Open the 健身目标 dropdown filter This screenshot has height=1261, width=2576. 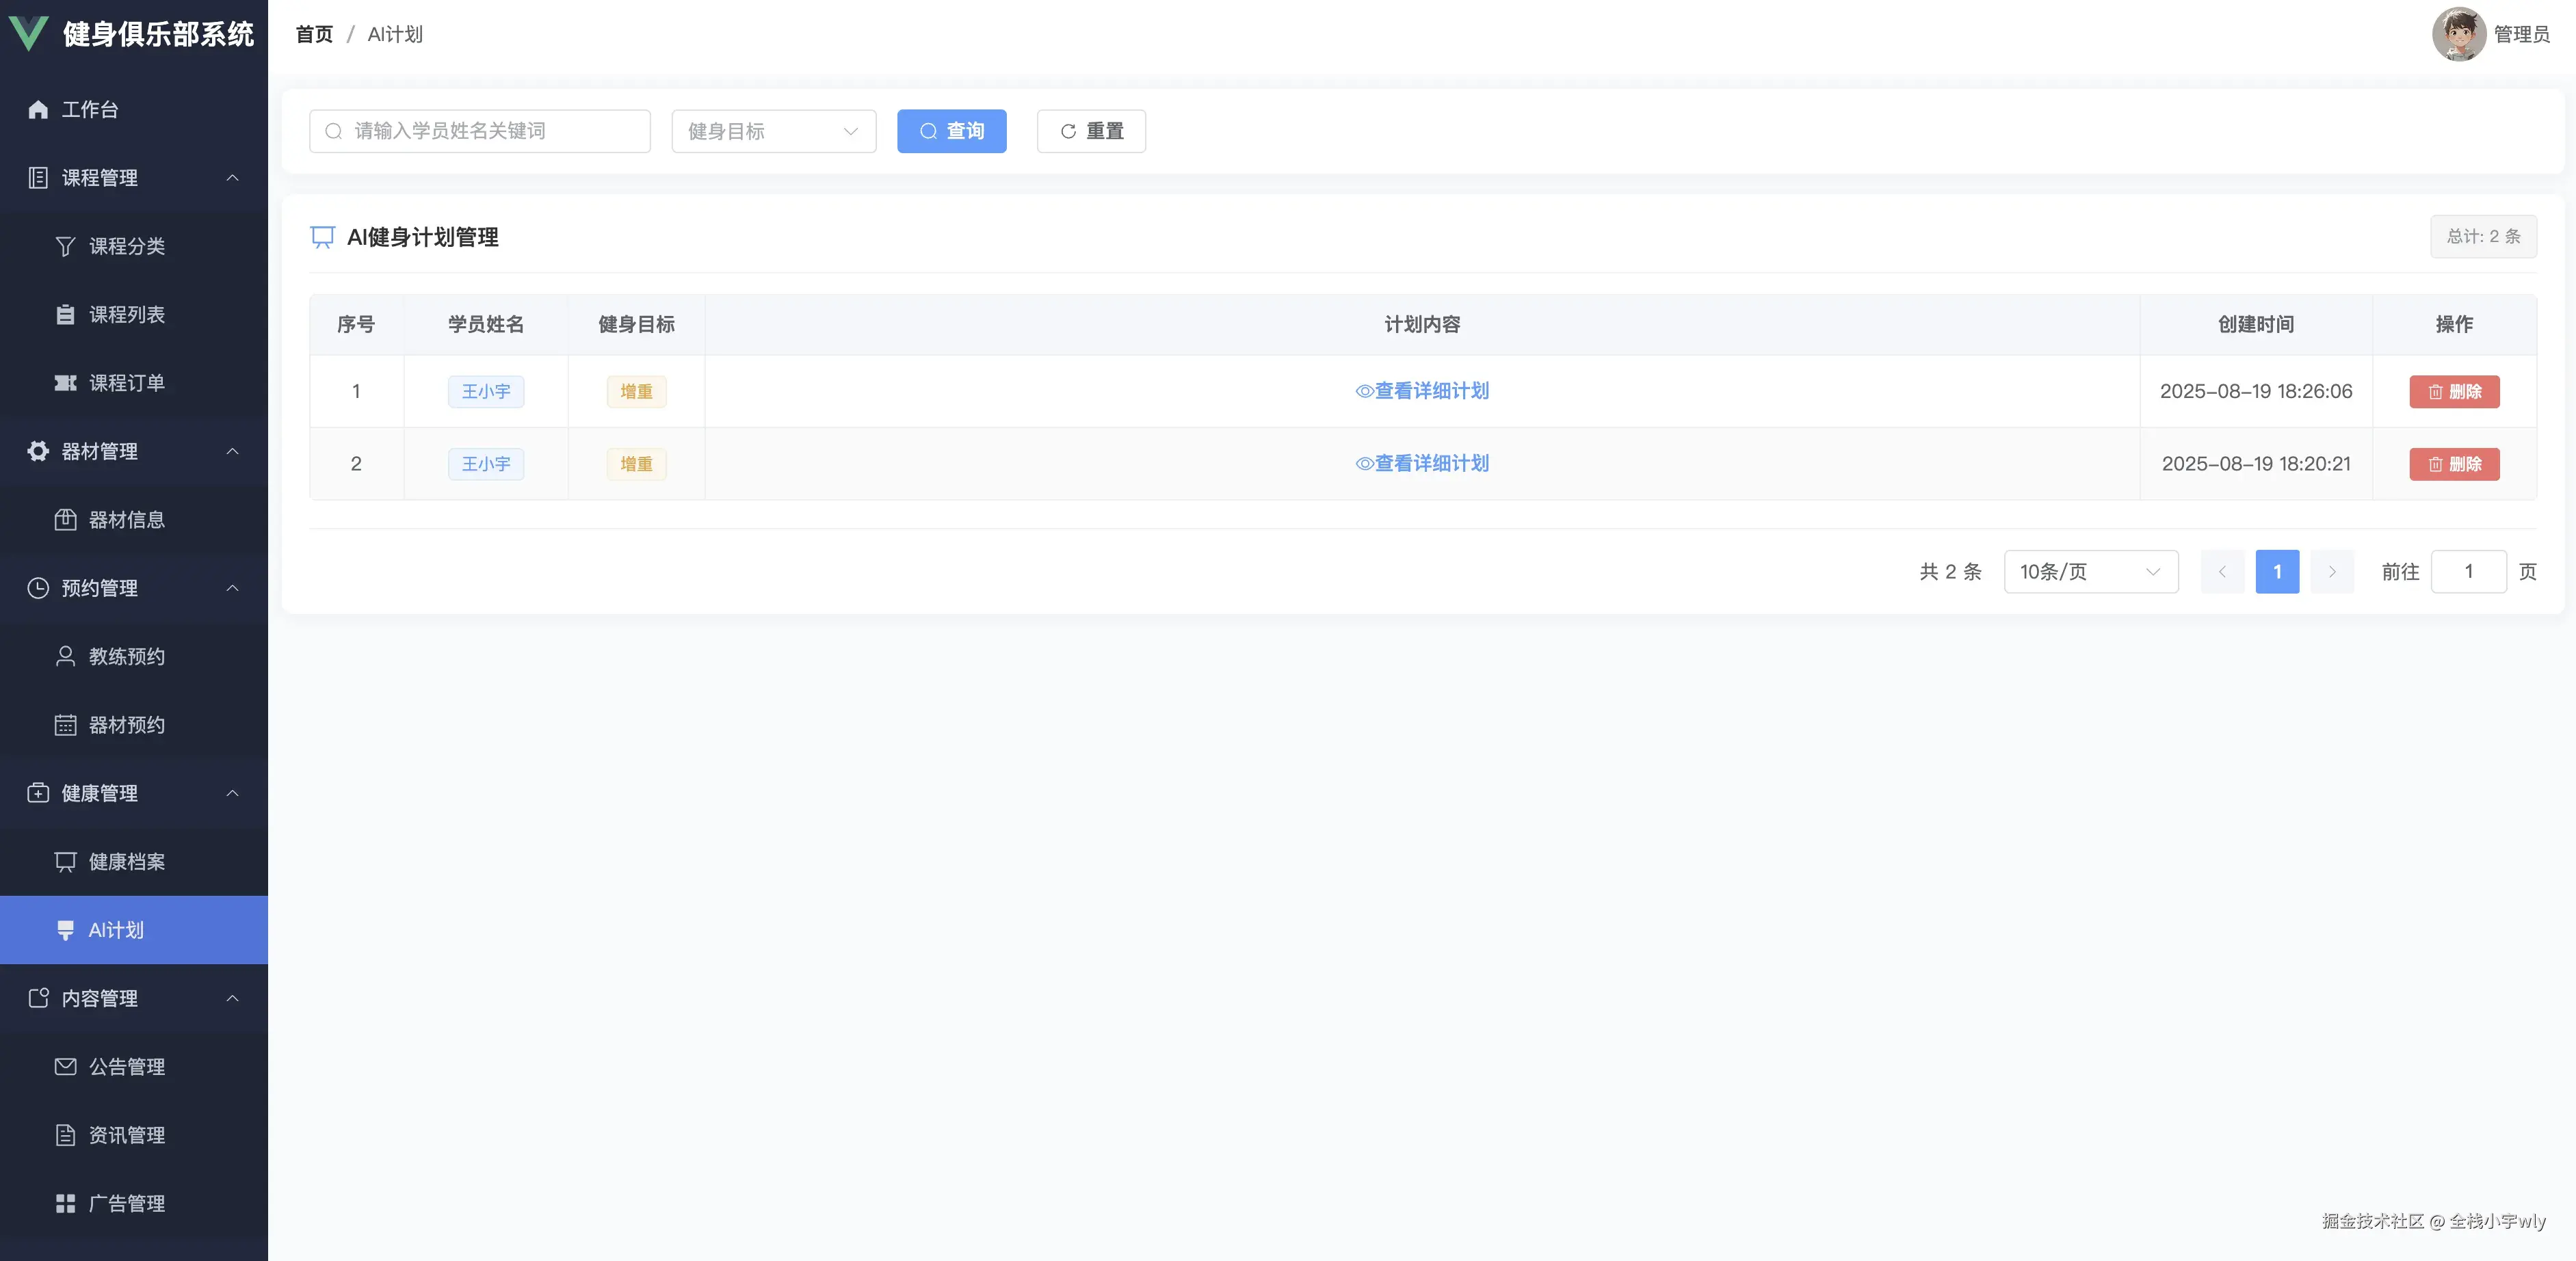pyautogui.click(x=773, y=131)
